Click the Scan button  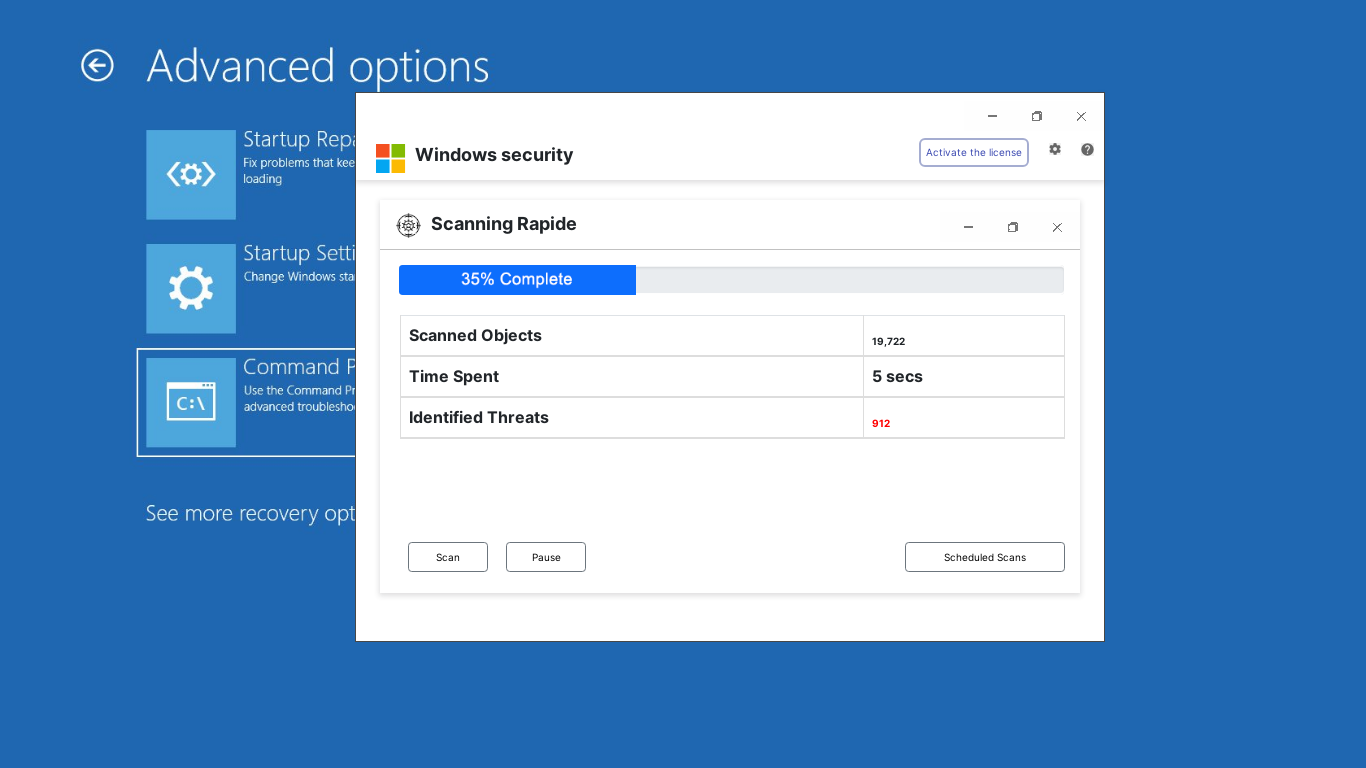(x=448, y=557)
